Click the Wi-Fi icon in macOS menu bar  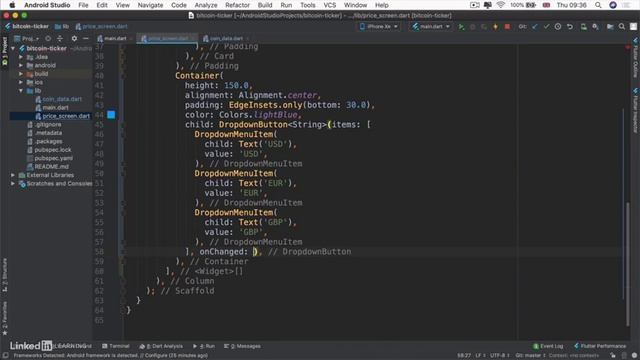[500, 5]
